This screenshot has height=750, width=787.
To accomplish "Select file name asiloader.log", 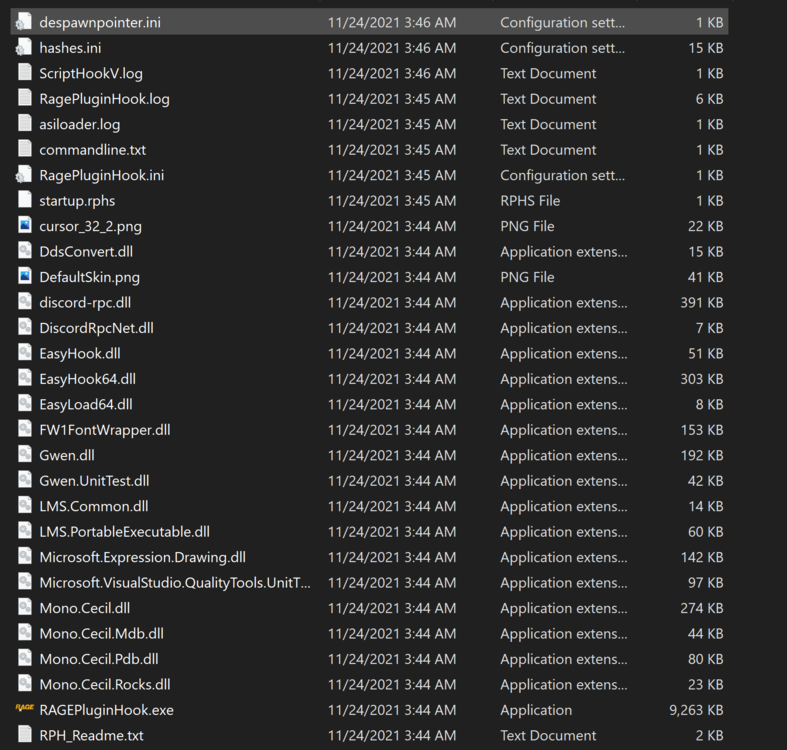I will click(x=80, y=124).
